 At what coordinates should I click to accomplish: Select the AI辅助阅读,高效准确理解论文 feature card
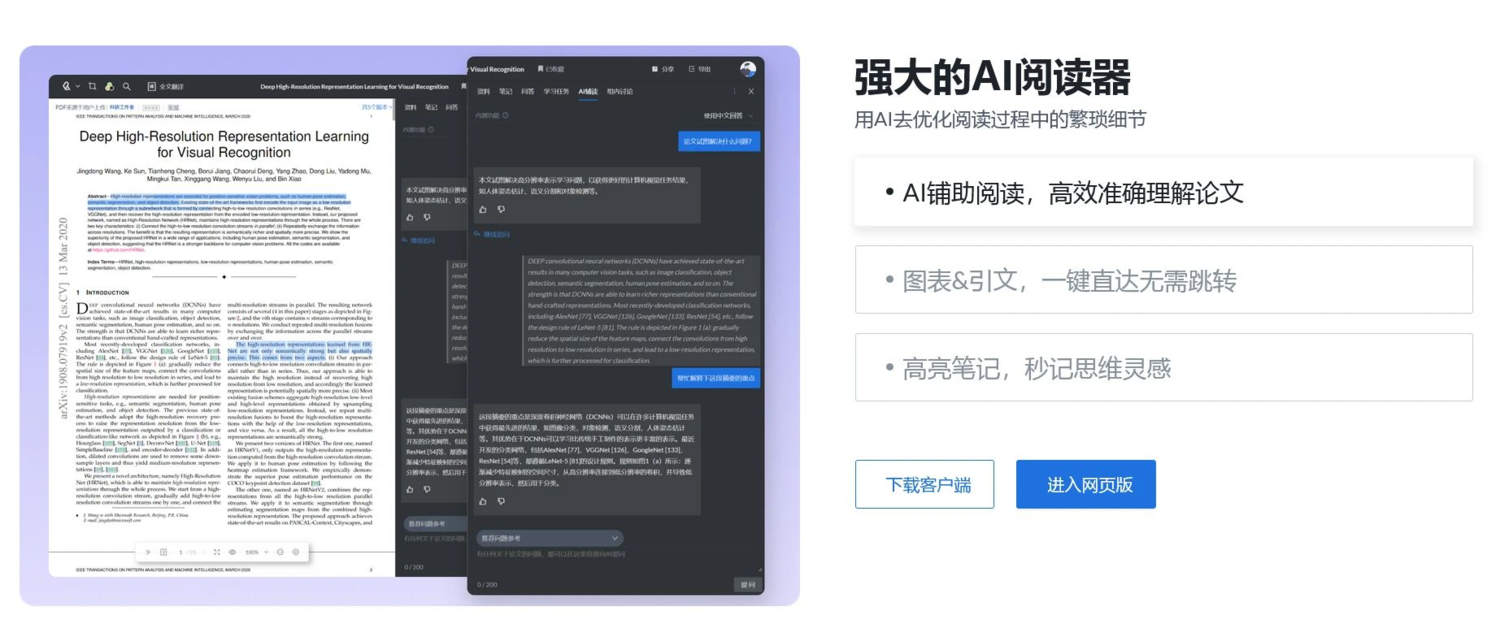(1163, 192)
